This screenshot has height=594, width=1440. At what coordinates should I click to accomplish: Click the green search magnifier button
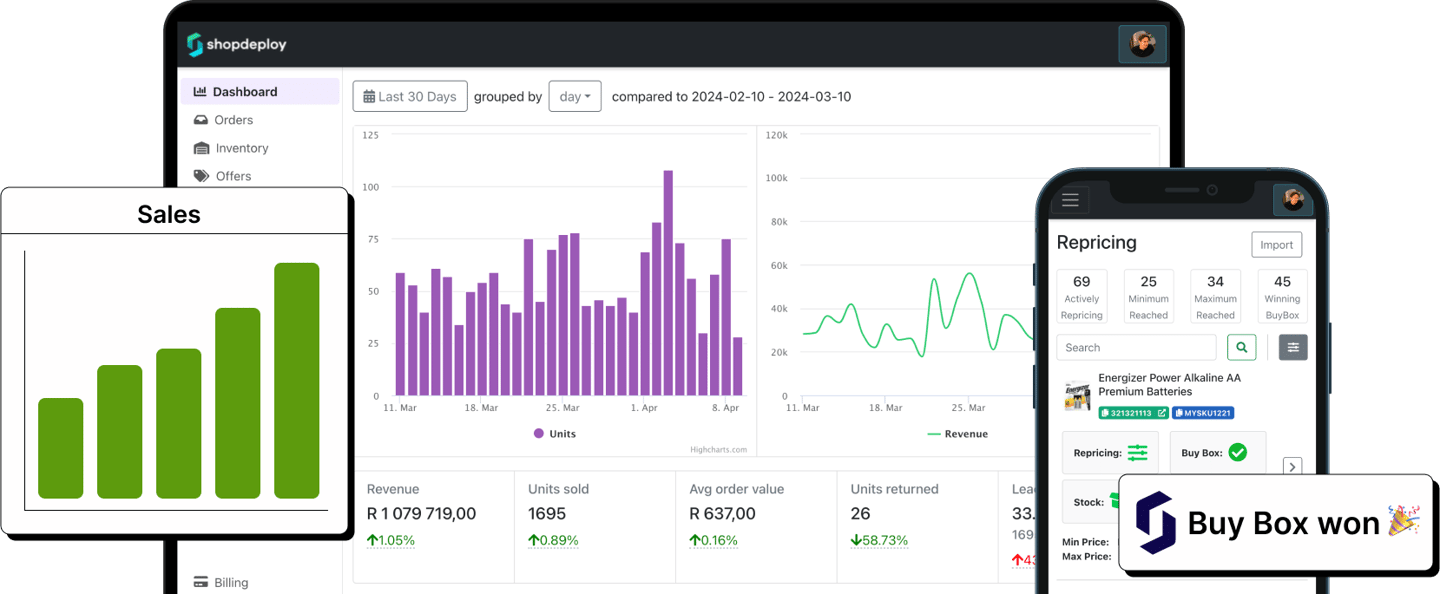(x=1241, y=347)
